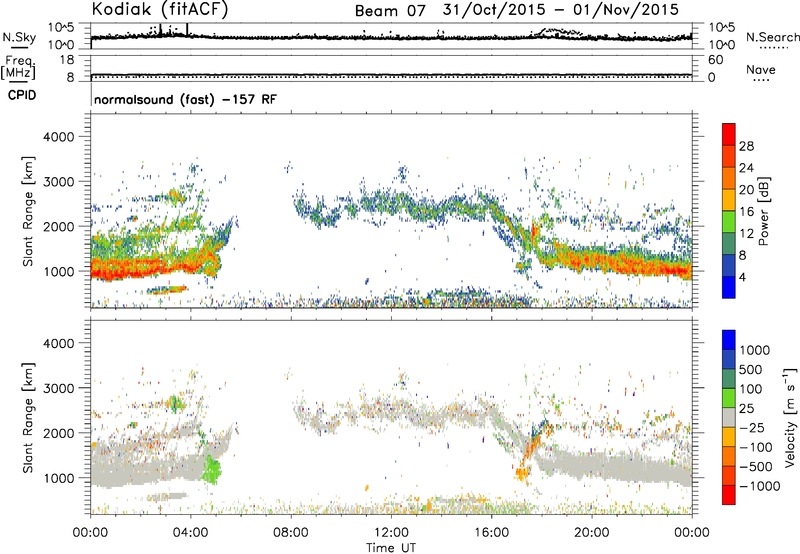Click the '25' velocity colorbar label
This screenshot has height=554, width=800.
click(x=748, y=409)
